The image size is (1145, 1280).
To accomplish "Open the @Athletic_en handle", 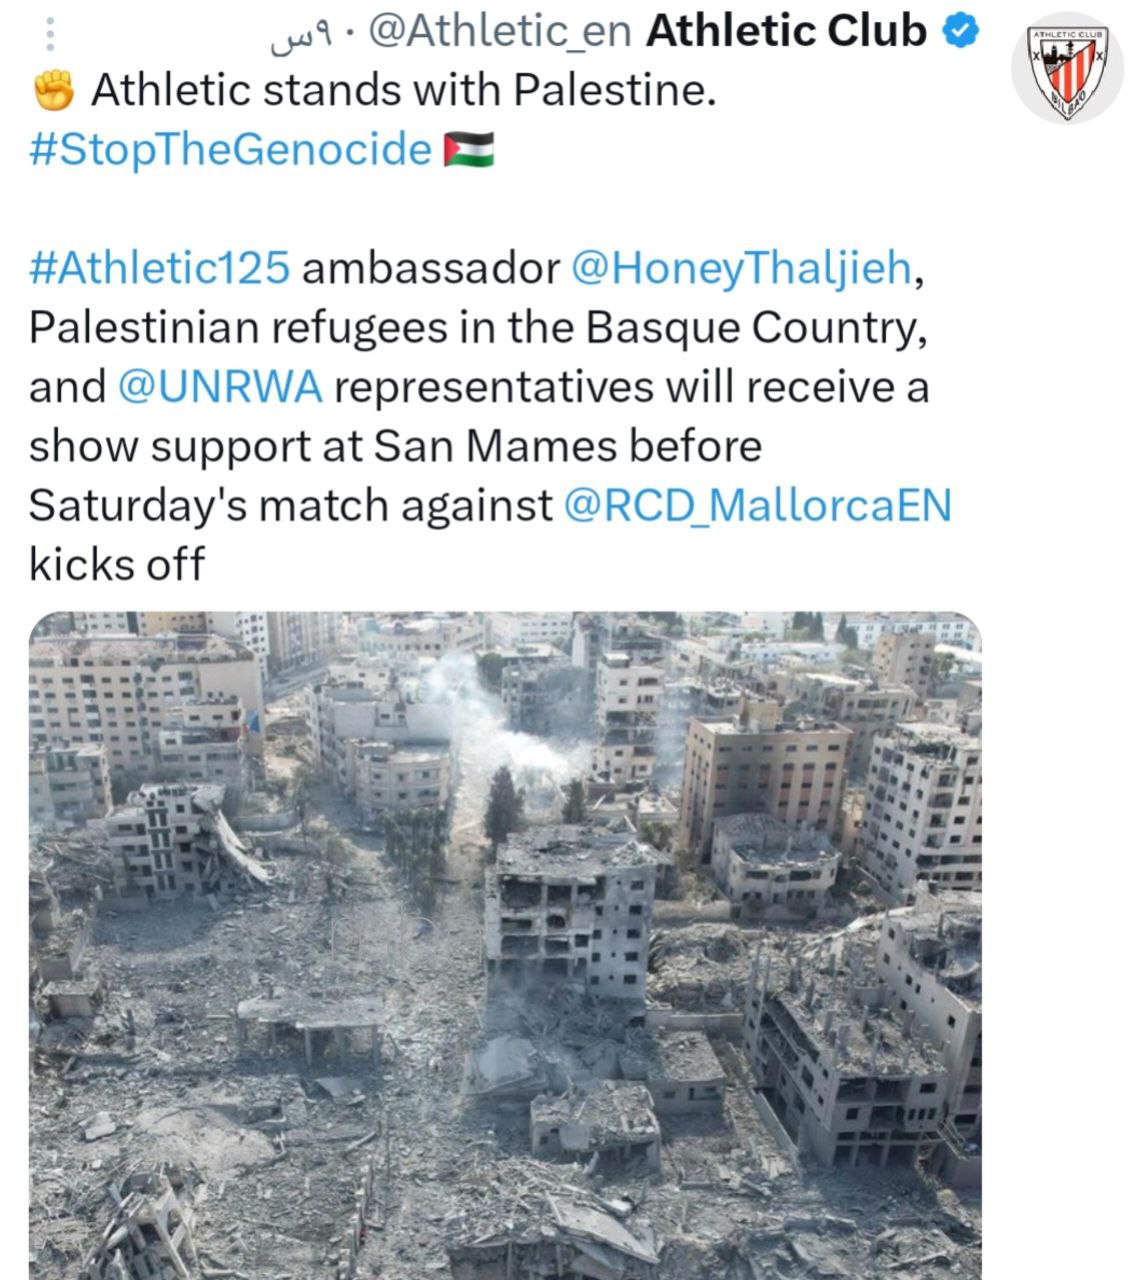I will 500,33.
